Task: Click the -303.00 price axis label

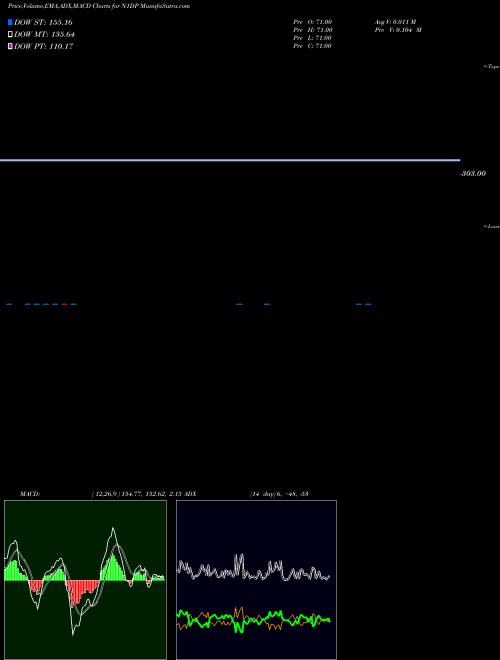Action: pyautogui.click(x=473, y=173)
